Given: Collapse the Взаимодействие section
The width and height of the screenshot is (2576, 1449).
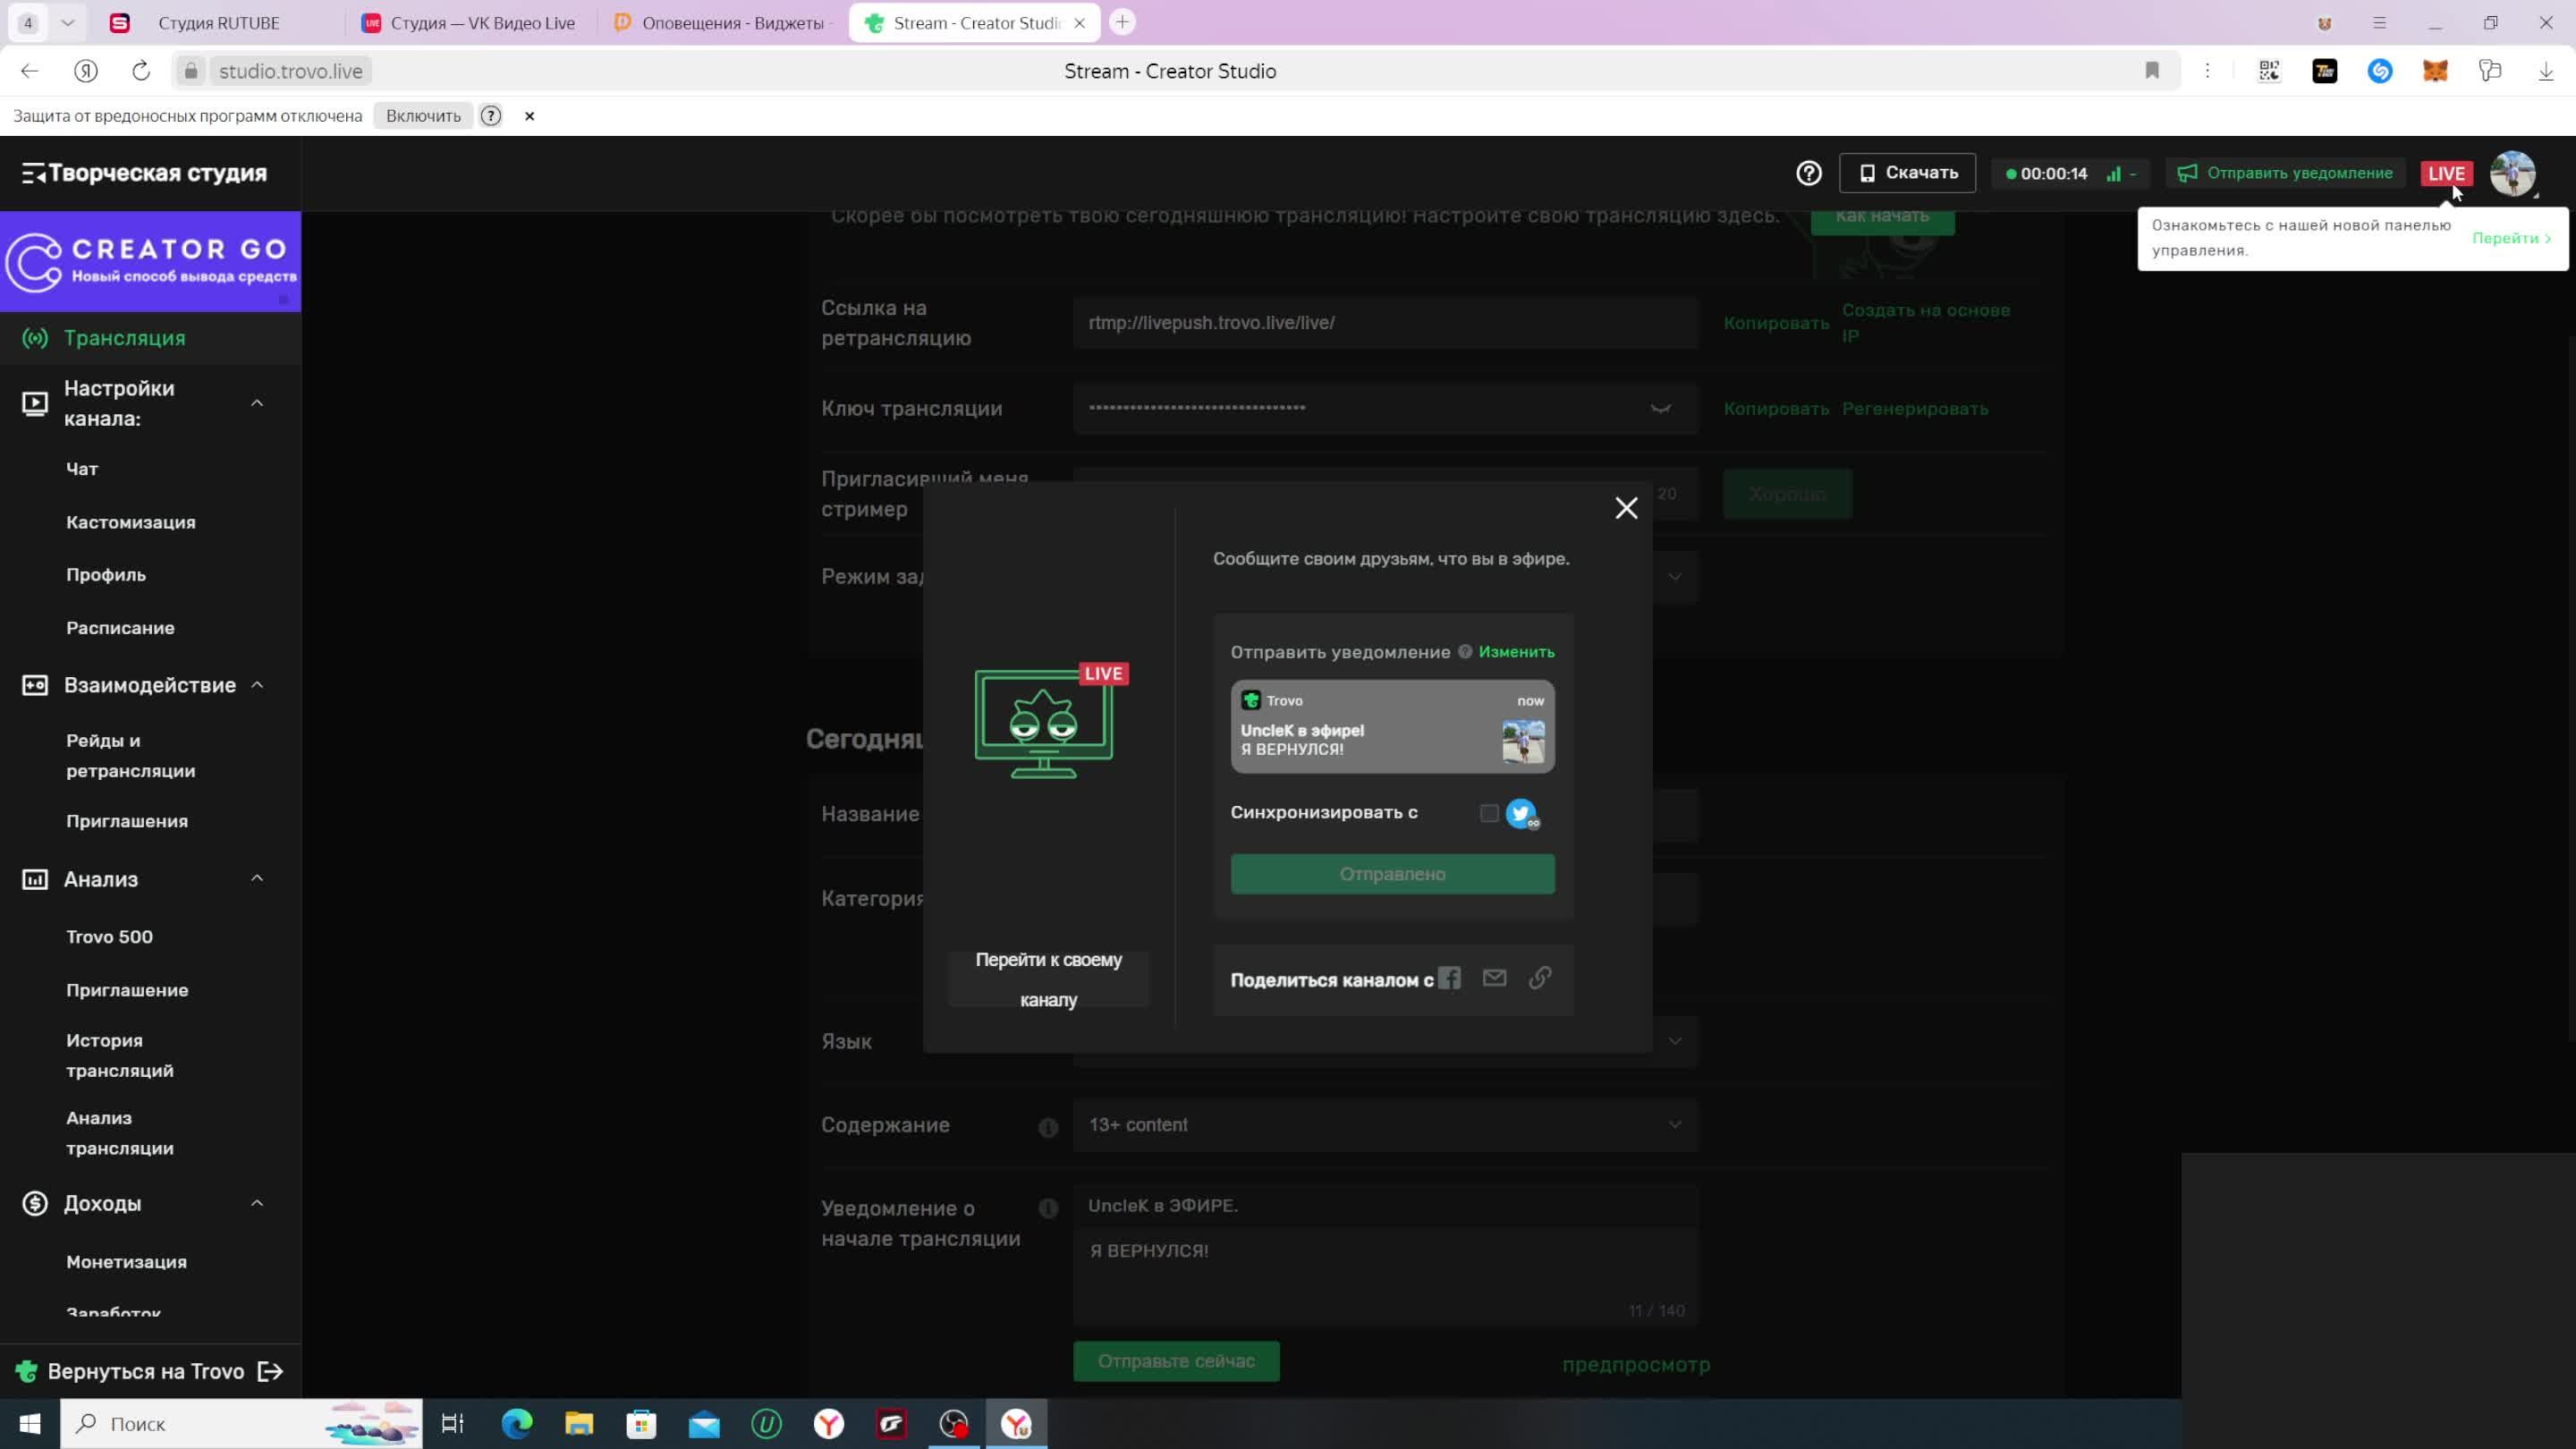Looking at the screenshot, I should click(257, 685).
